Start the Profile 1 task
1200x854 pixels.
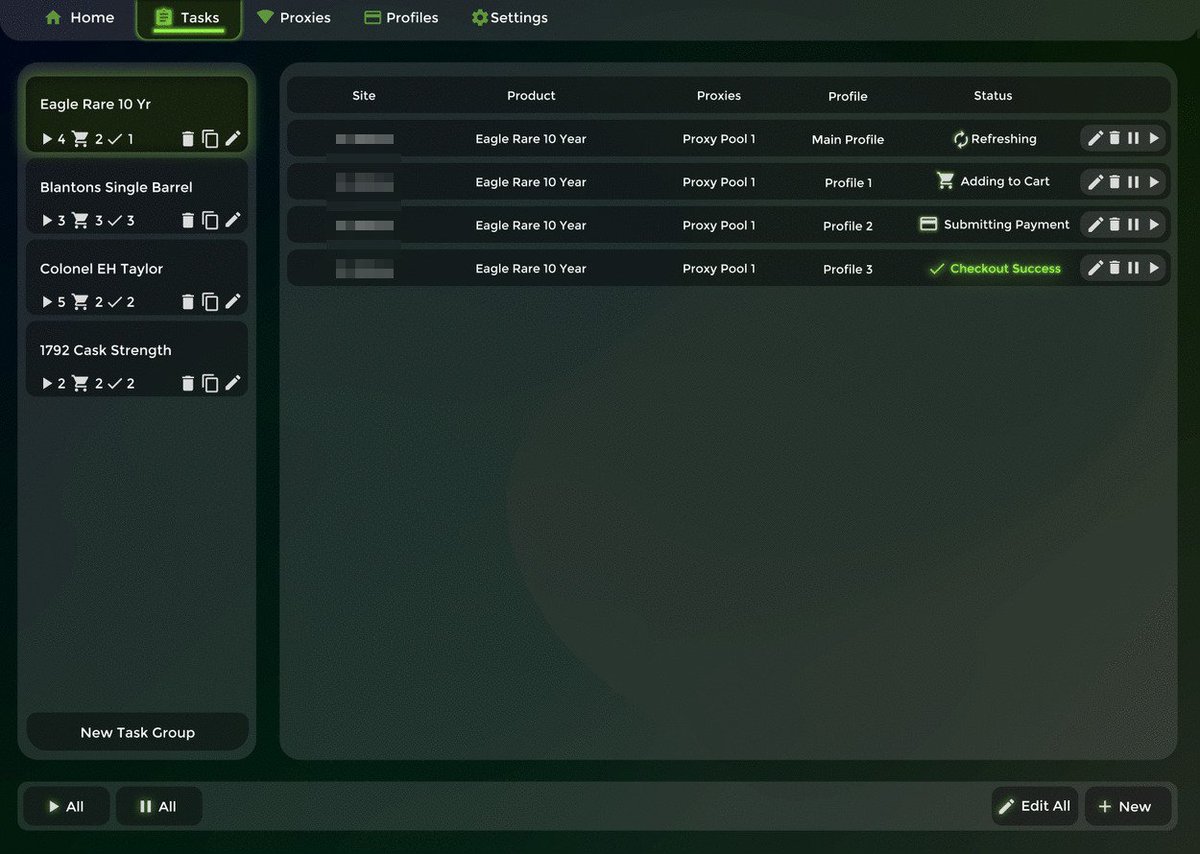pyautogui.click(x=1154, y=182)
